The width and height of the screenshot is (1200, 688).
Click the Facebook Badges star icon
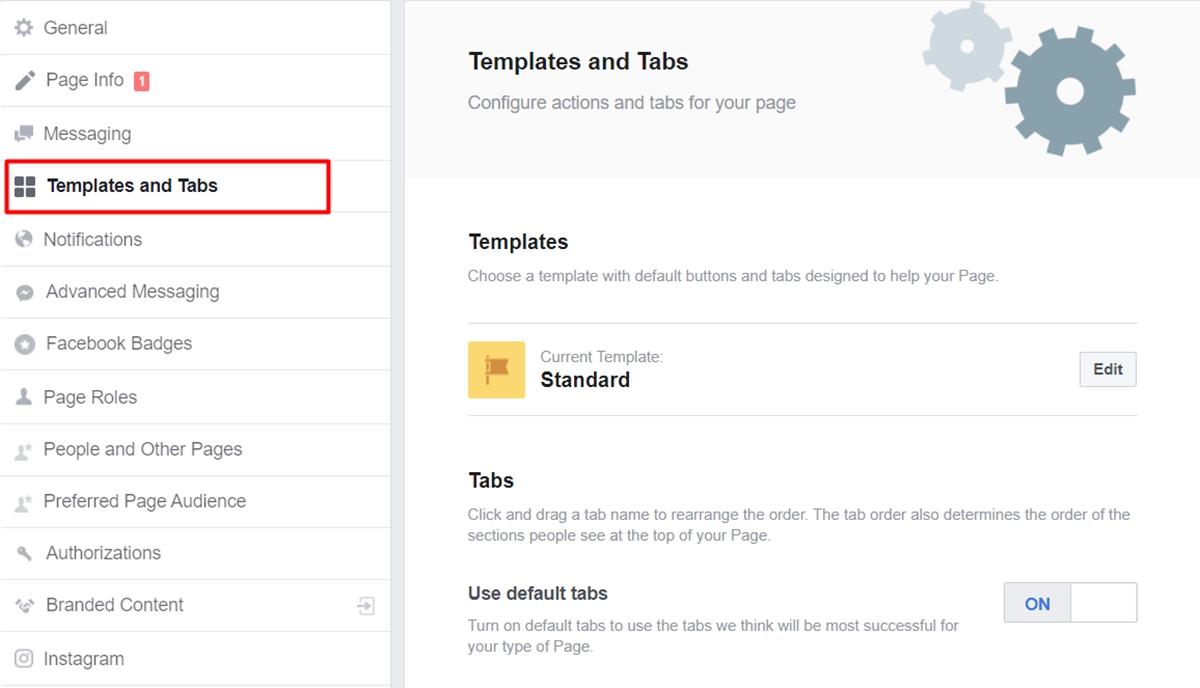[x=25, y=344]
